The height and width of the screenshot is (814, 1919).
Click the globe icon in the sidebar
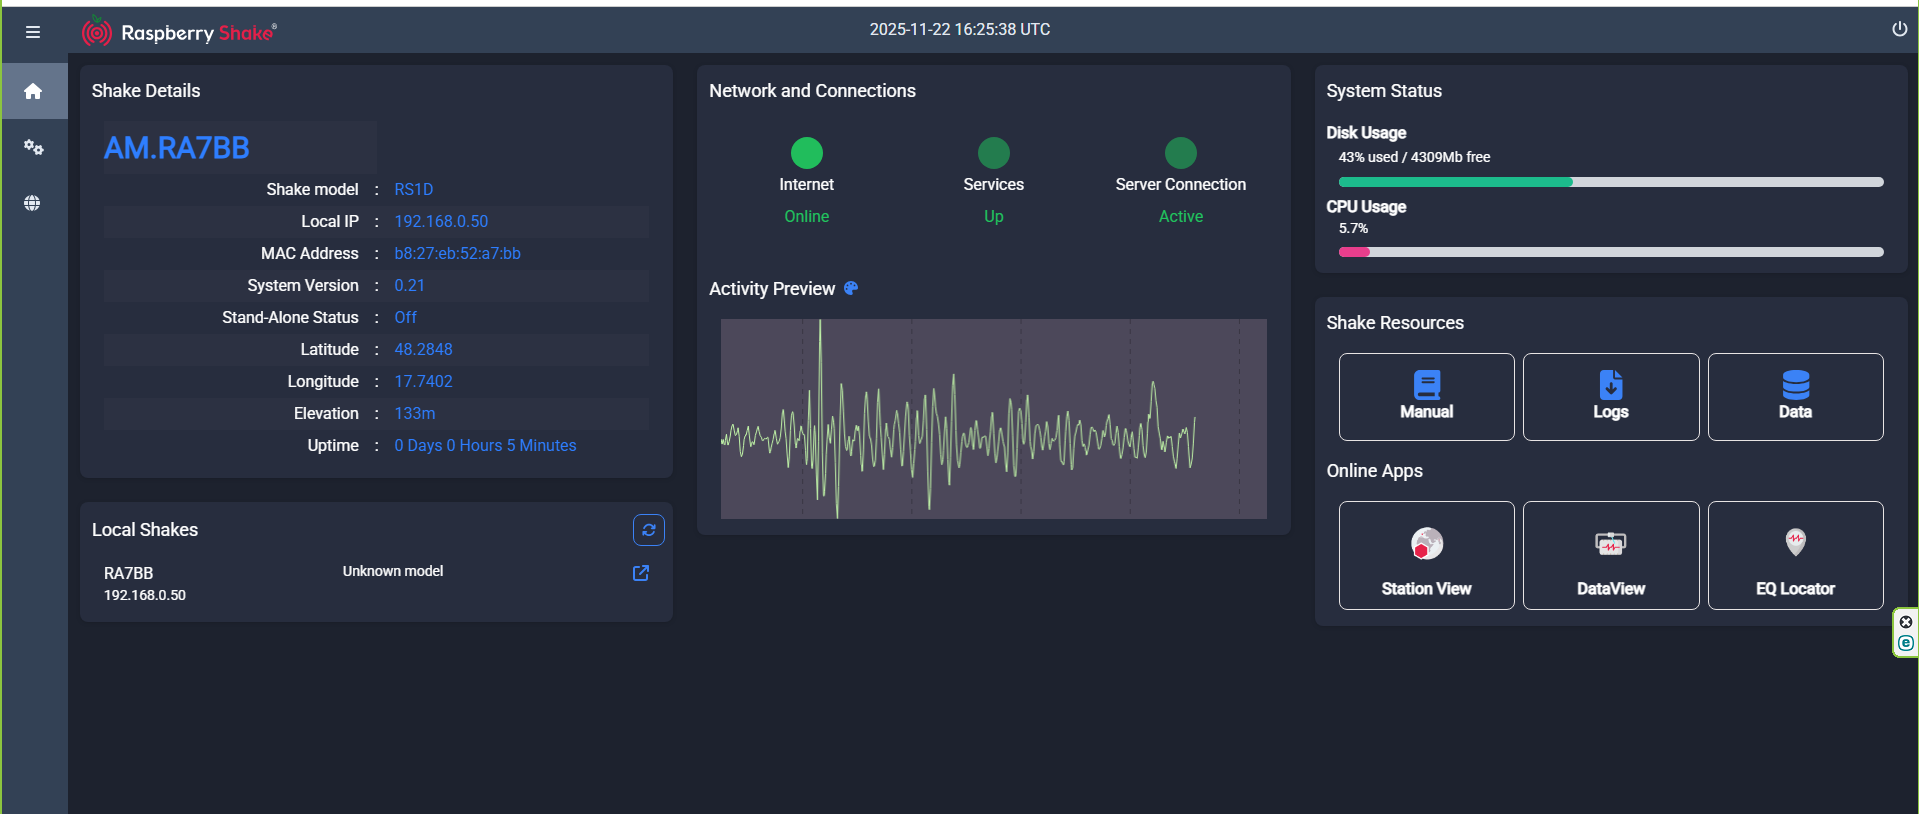pos(33,203)
